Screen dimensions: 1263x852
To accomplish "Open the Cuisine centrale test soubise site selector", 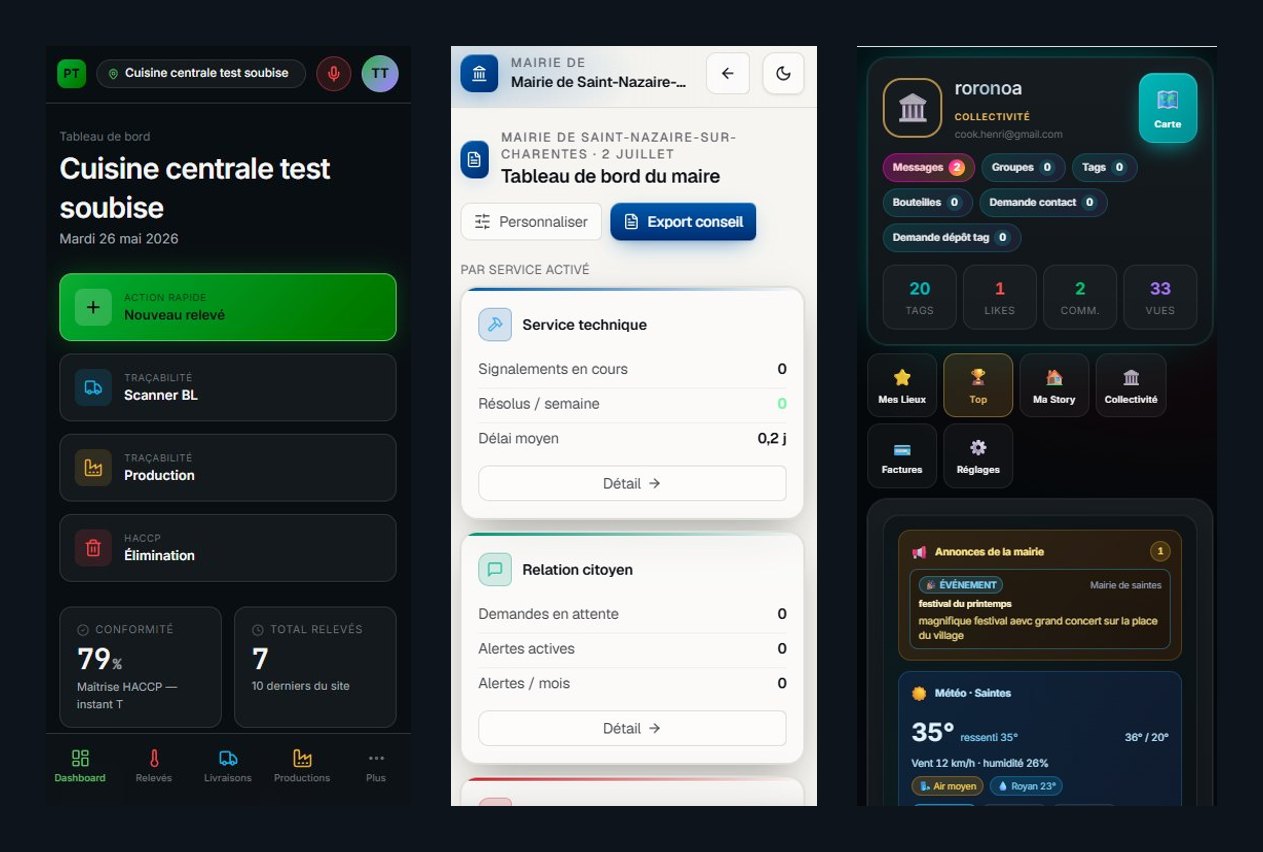I will point(201,73).
